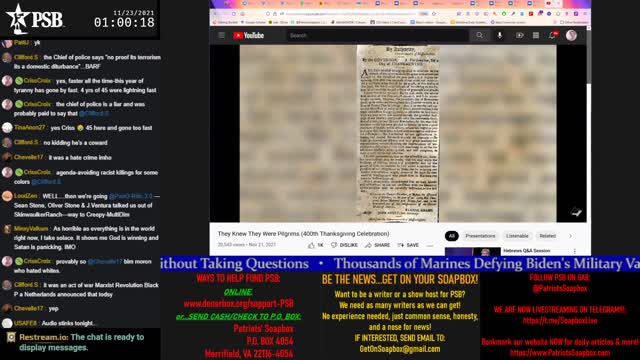
Task: Open the more actions ellipsis below video
Action: pyautogui.click(x=430, y=245)
